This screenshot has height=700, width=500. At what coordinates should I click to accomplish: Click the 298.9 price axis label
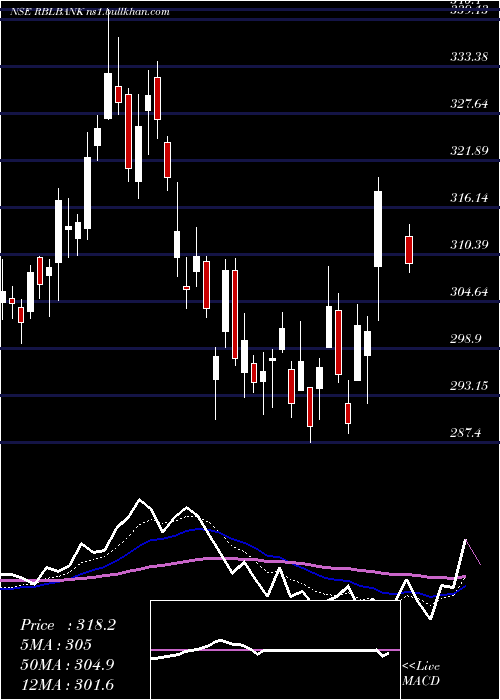[x=466, y=339]
